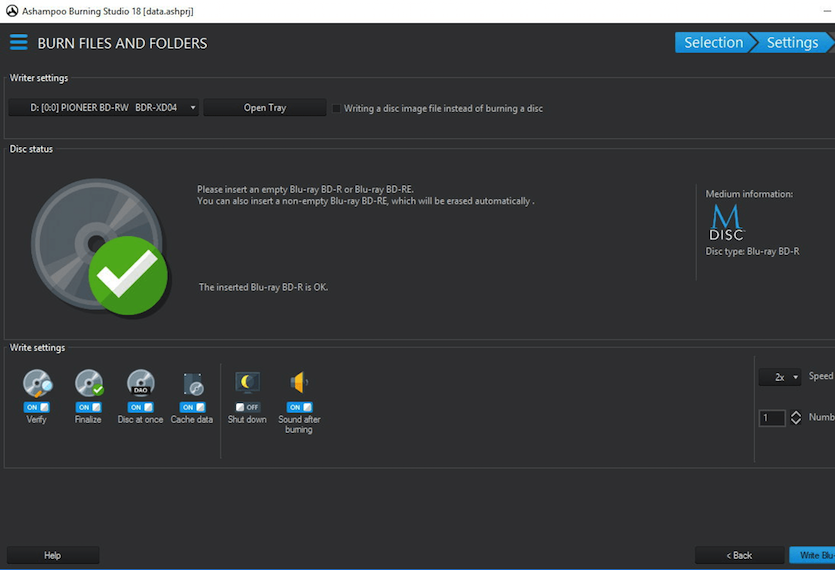Screen dimensions: 835x570
Task: Open the PIONEER BD-RW writer dropdown
Action: point(104,108)
